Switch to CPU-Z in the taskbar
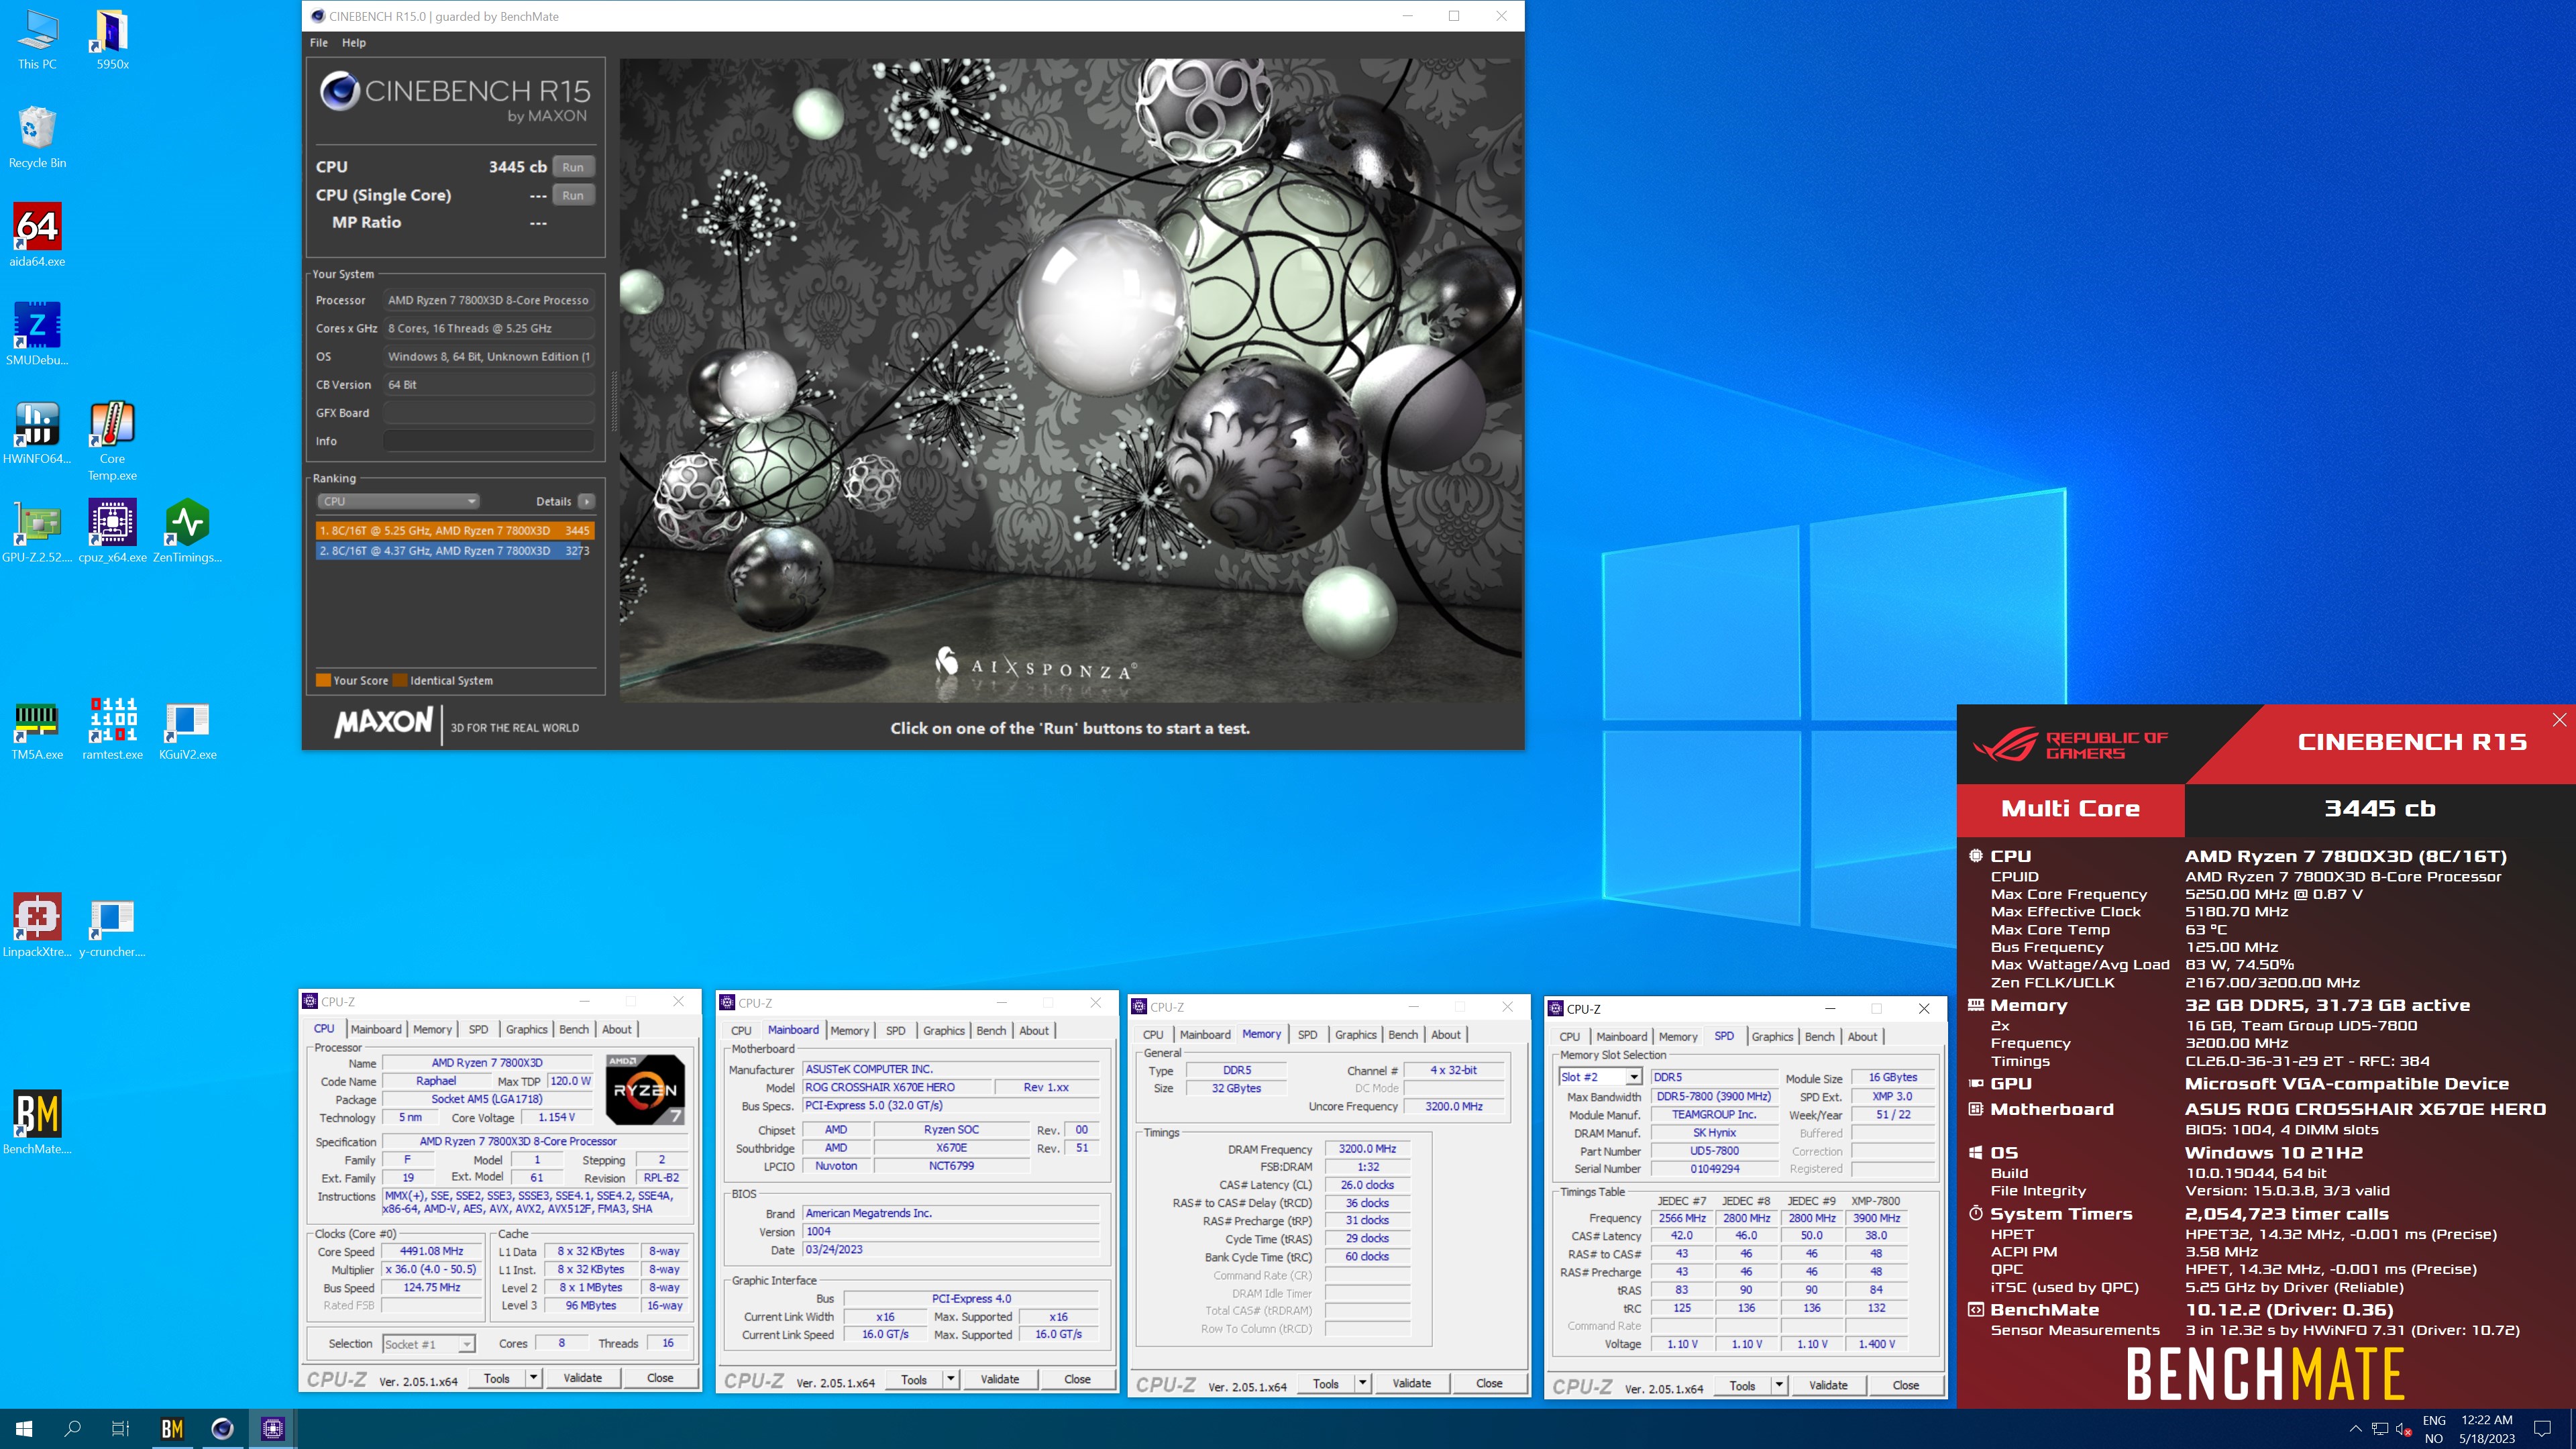 (x=272, y=1429)
